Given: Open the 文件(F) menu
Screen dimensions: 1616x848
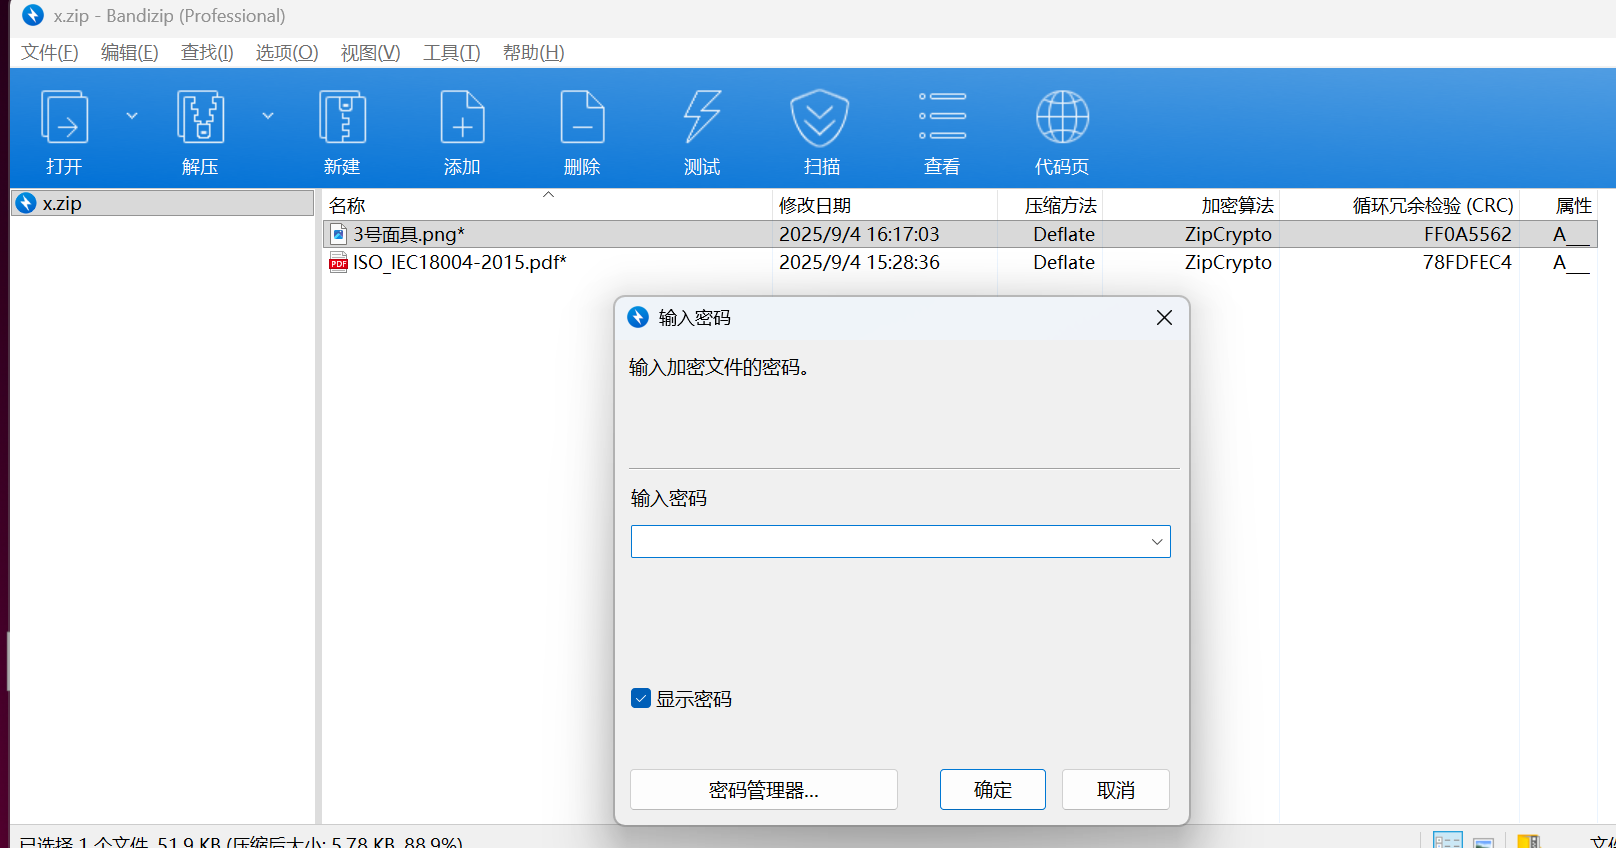Looking at the screenshot, I should (x=50, y=53).
